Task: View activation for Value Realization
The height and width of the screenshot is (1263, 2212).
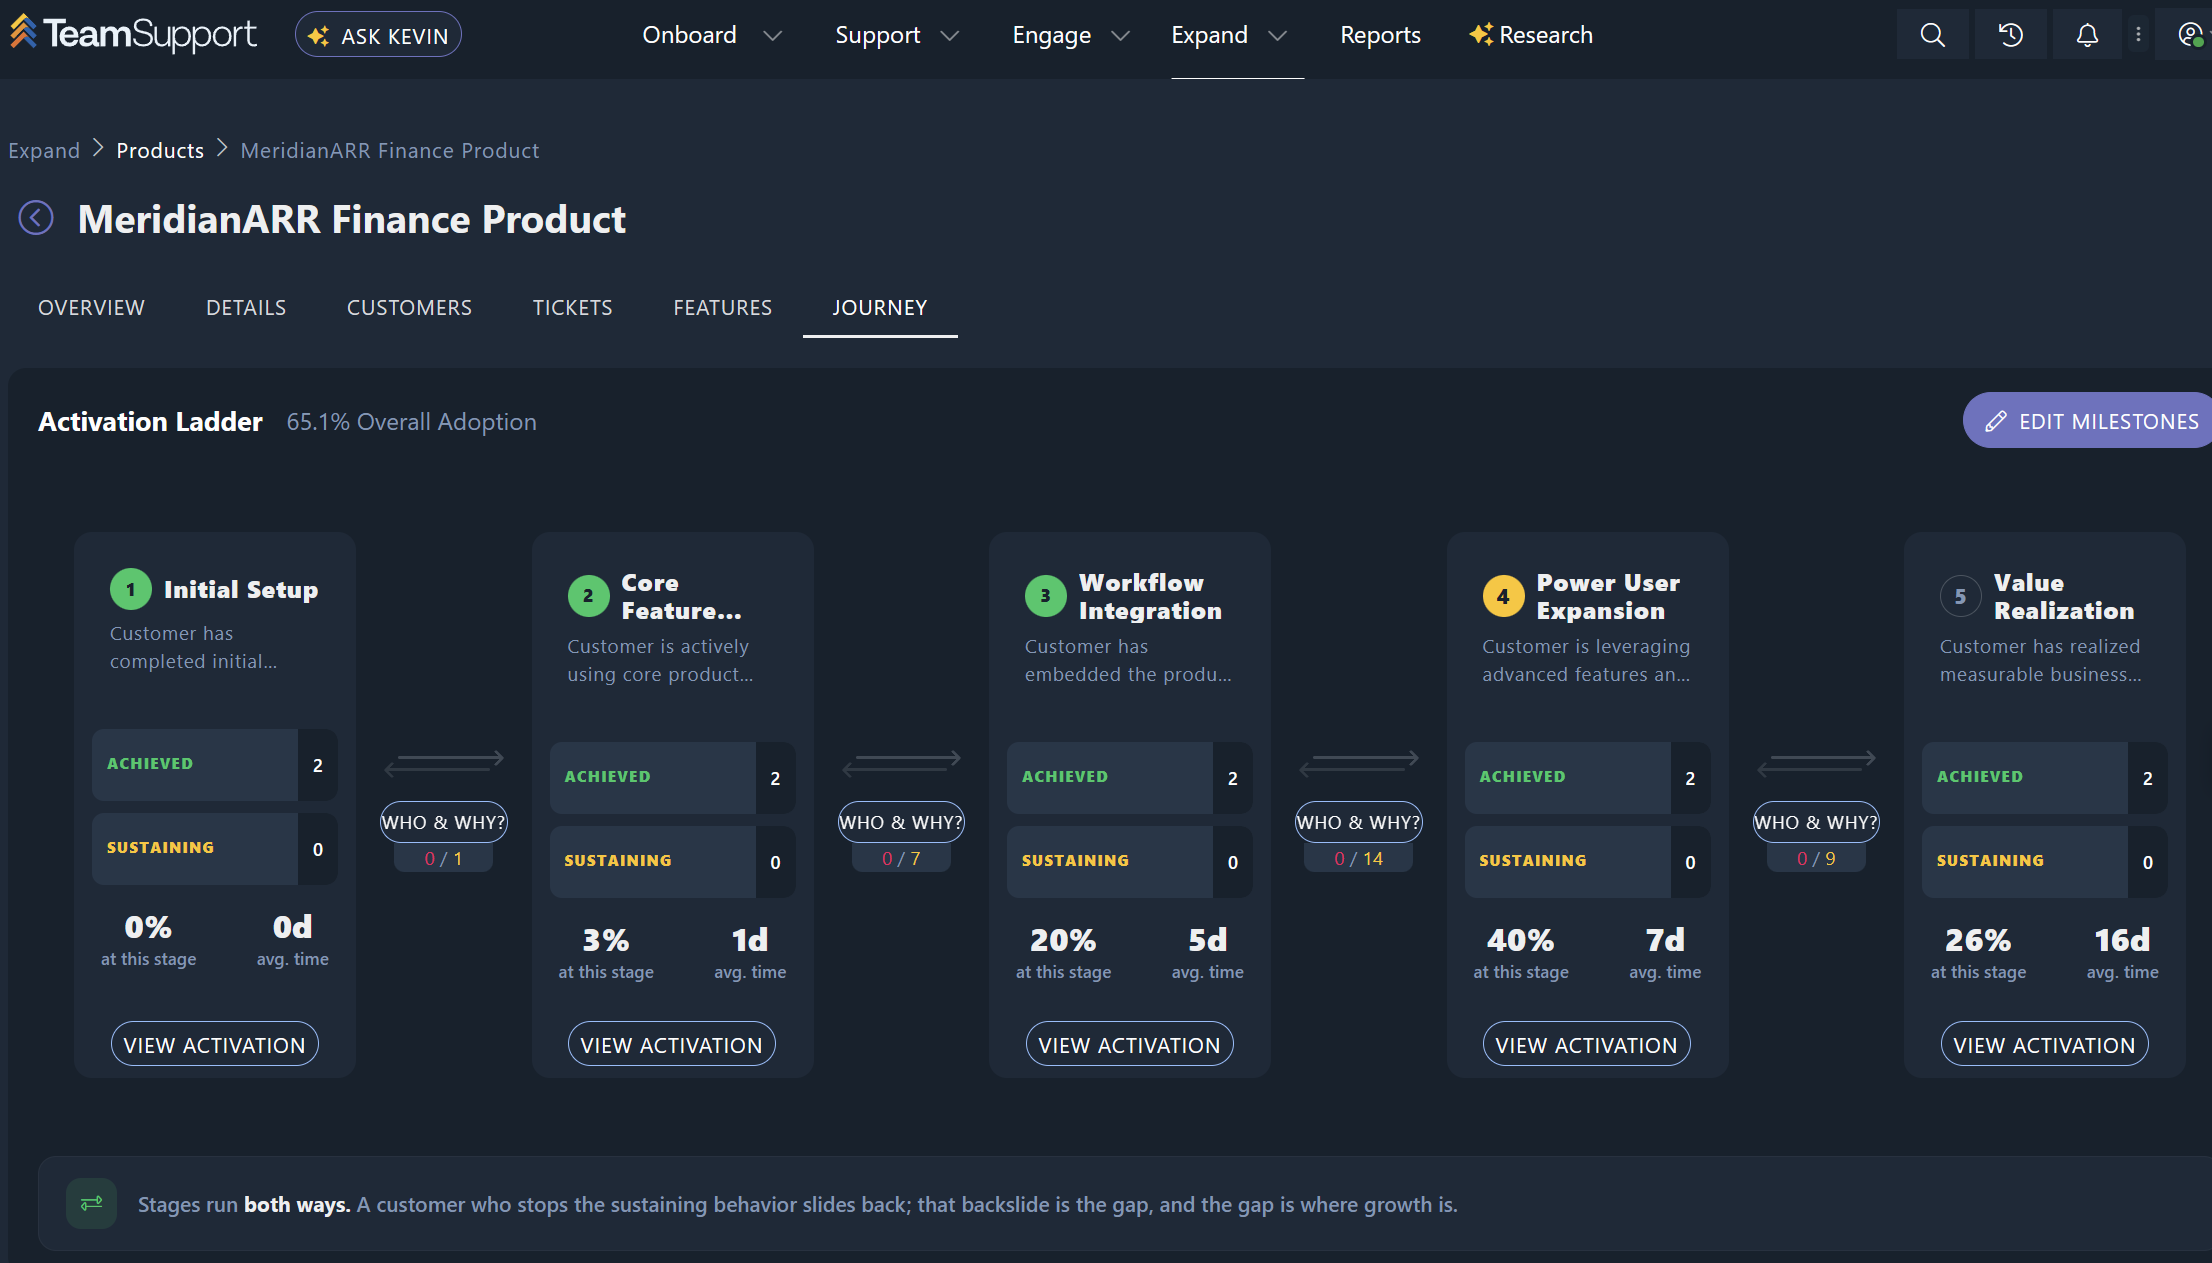Action: pos(2044,1044)
